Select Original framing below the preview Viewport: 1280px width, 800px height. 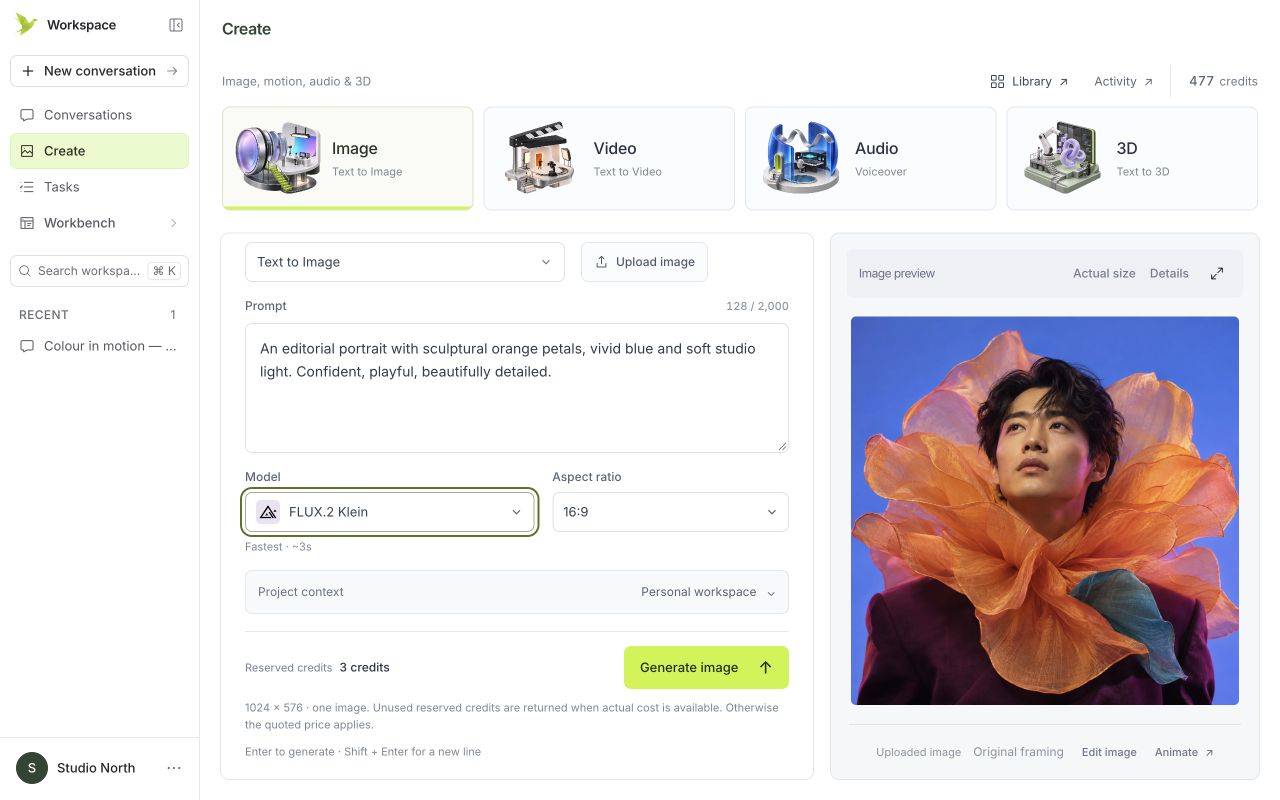[1018, 752]
